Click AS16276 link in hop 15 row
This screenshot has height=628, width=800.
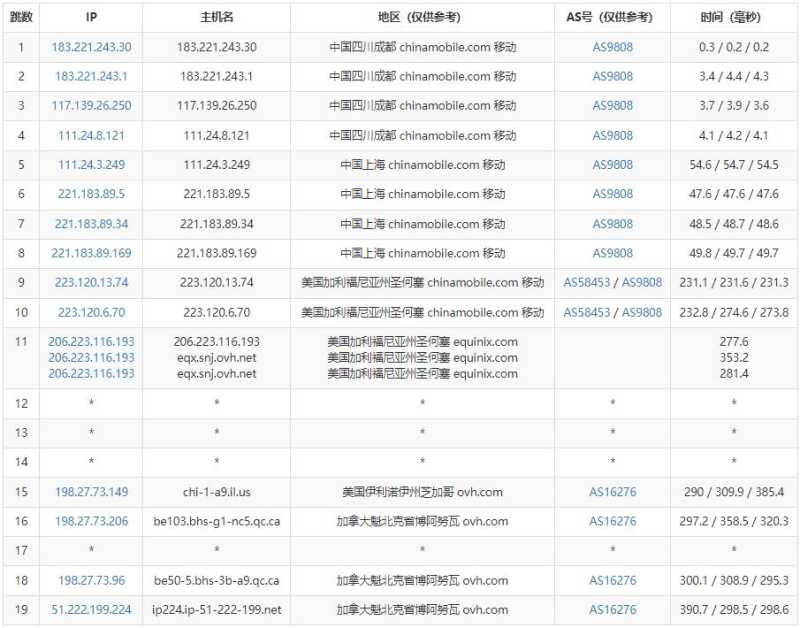pyautogui.click(x=613, y=492)
